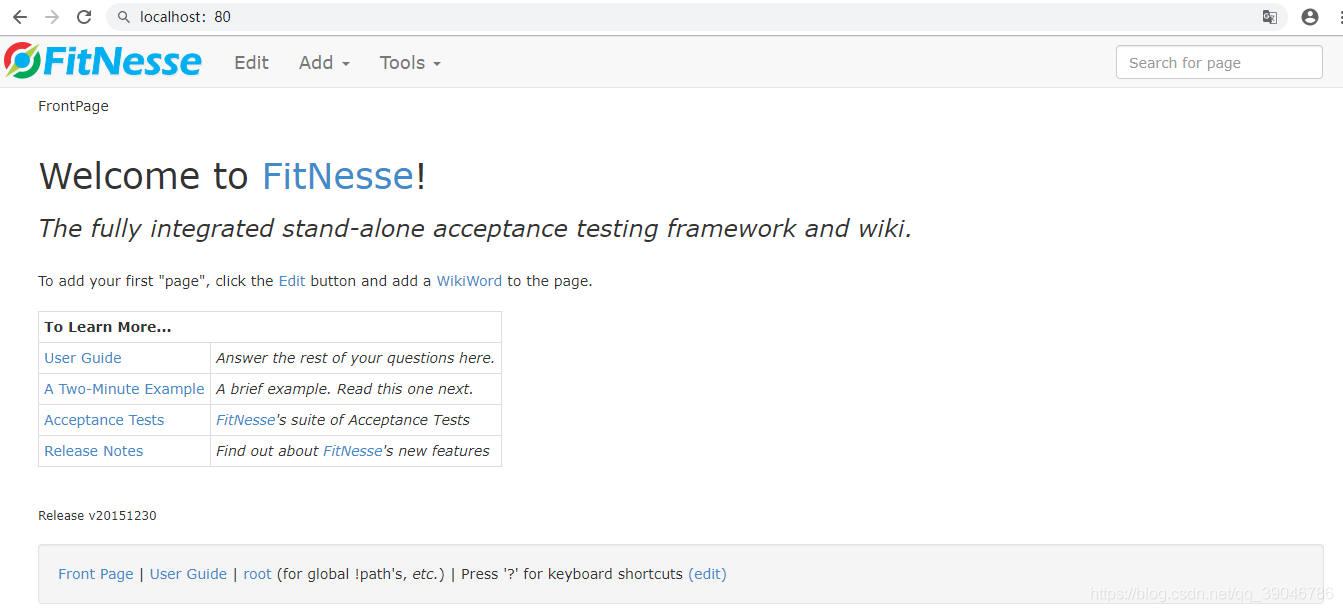Follow the Edit link in instructions

[292, 281]
